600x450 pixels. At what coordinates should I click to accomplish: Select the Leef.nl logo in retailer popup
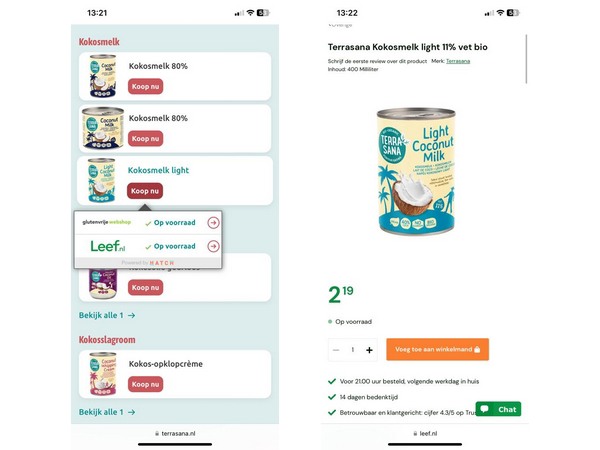click(108, 246)
